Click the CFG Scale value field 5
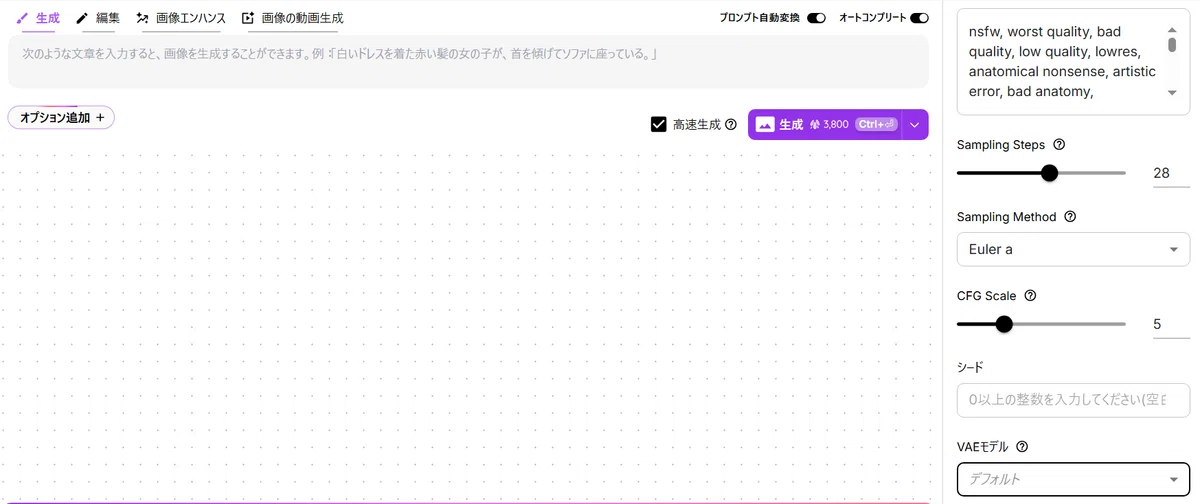This screenshot has height=504, width=1200. (x=1171, y=324)
